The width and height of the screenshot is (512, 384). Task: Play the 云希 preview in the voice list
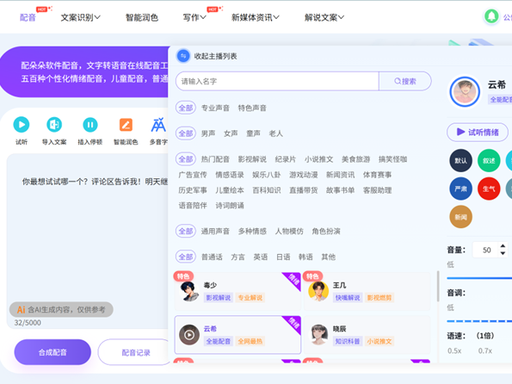189,334
